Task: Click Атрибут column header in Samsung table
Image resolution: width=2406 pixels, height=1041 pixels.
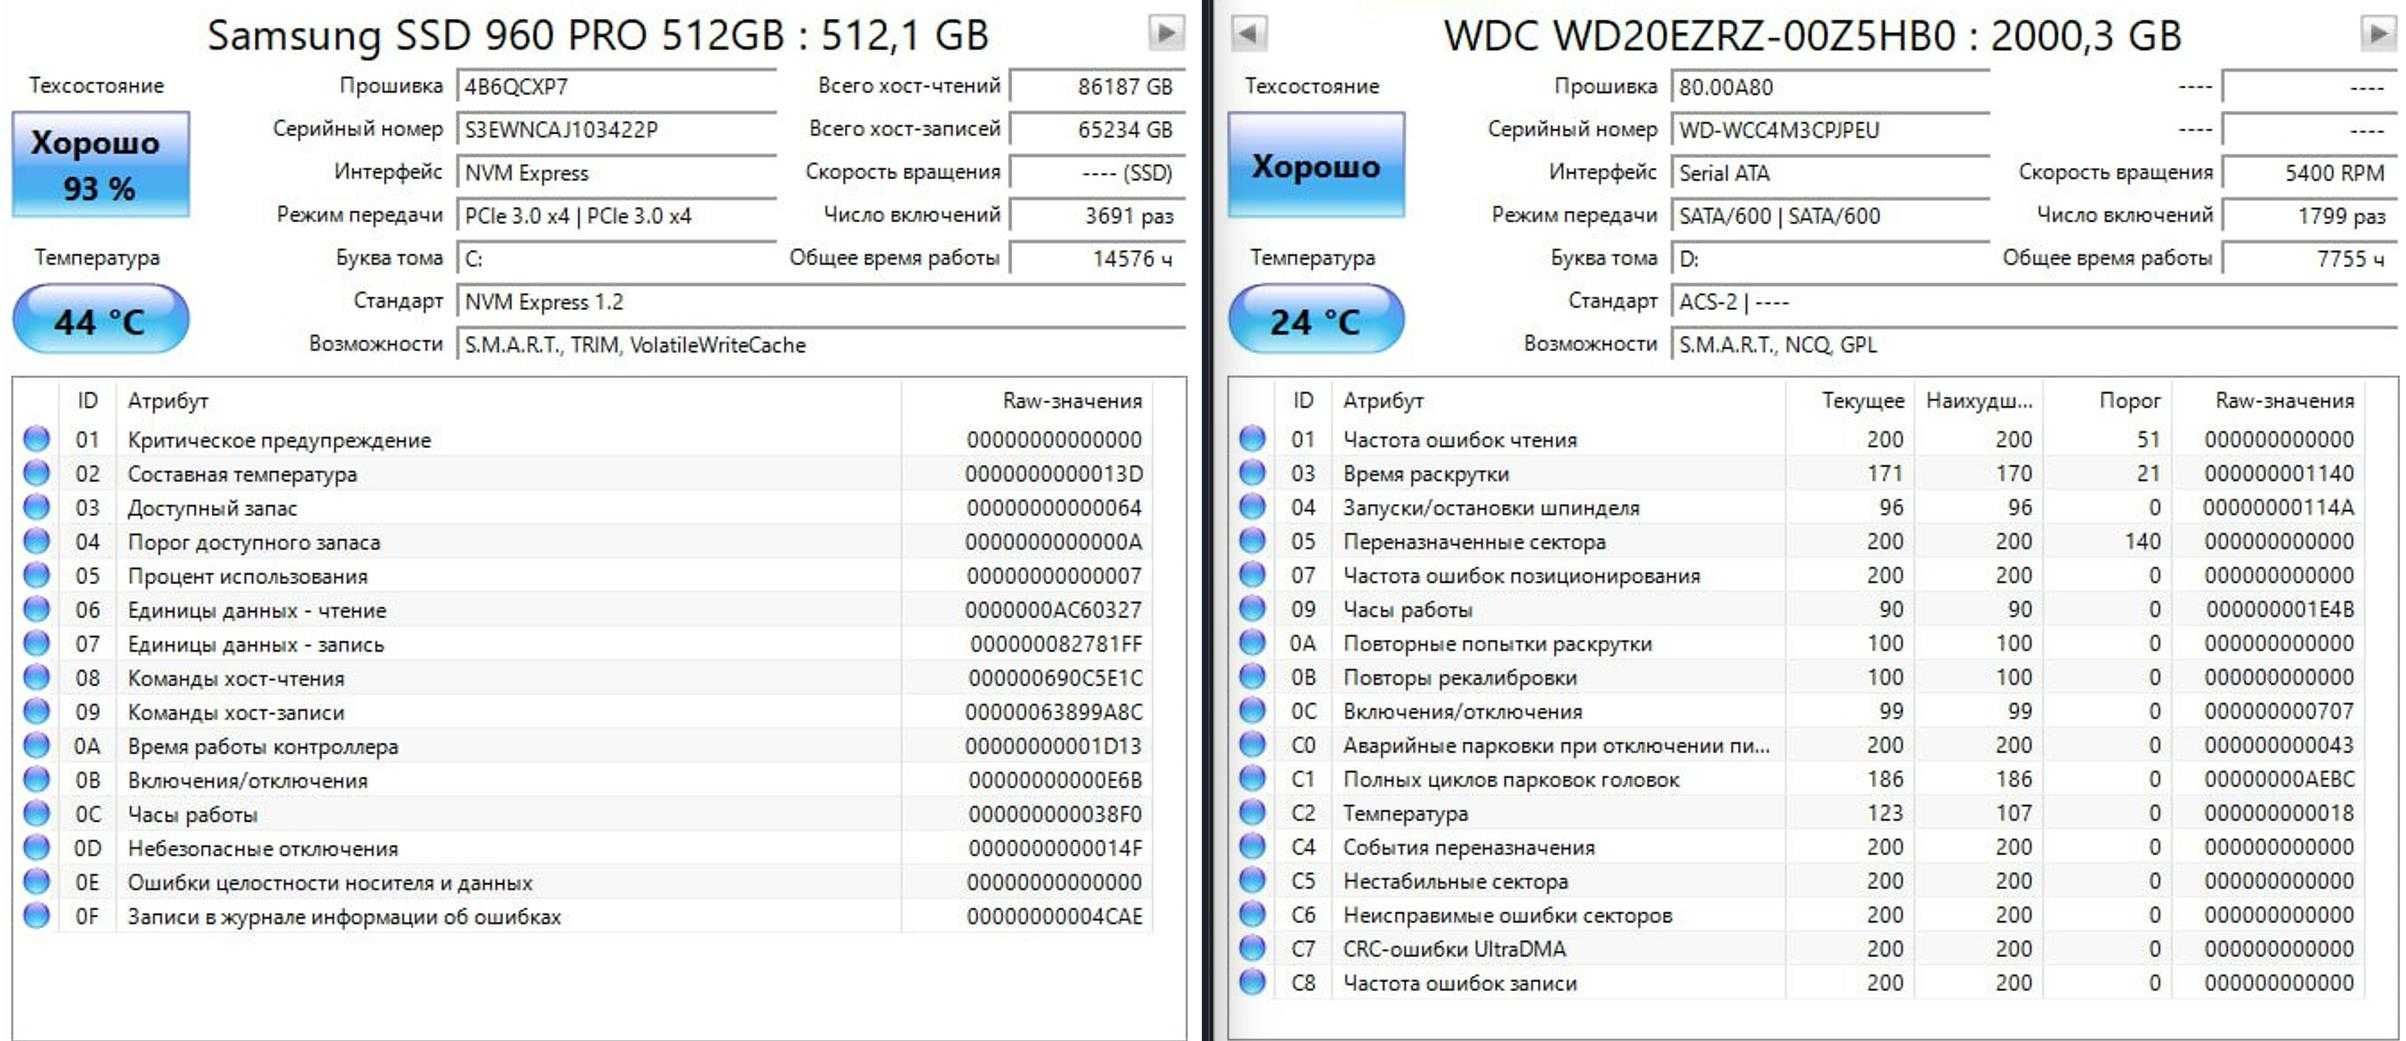Action: click(x=509, y=400)
